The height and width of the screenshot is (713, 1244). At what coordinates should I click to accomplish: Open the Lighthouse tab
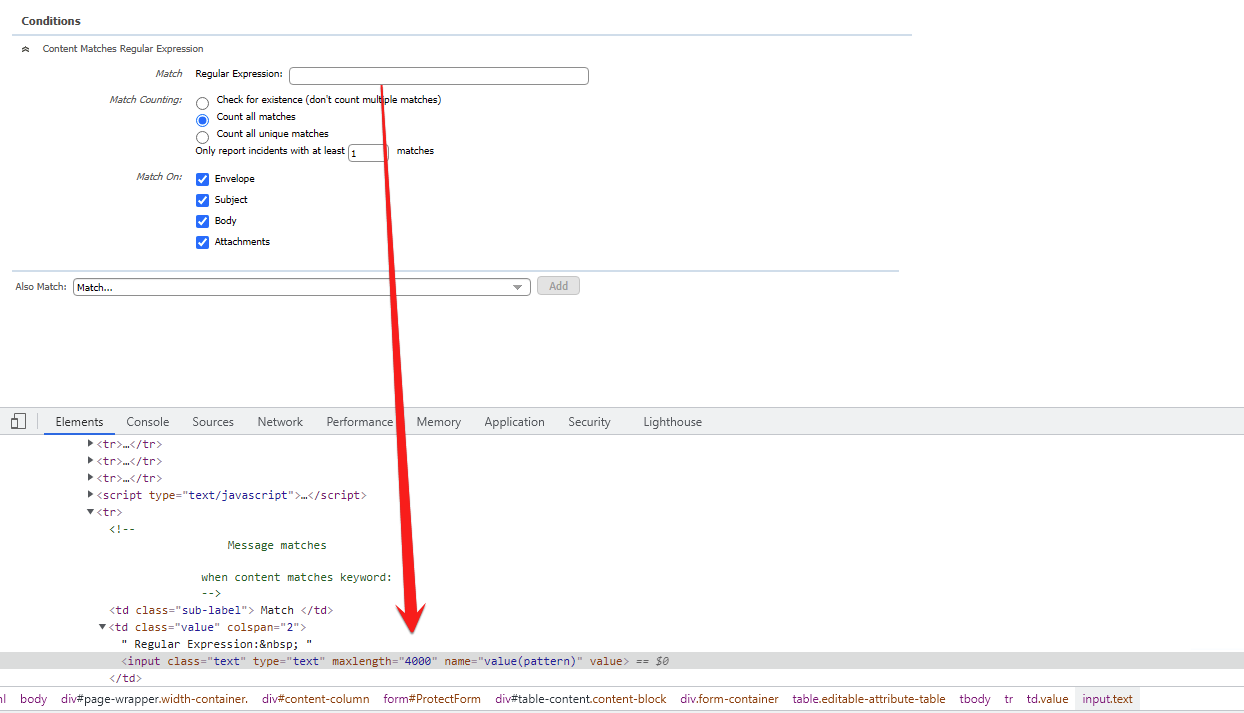click(x=672, y=422)
